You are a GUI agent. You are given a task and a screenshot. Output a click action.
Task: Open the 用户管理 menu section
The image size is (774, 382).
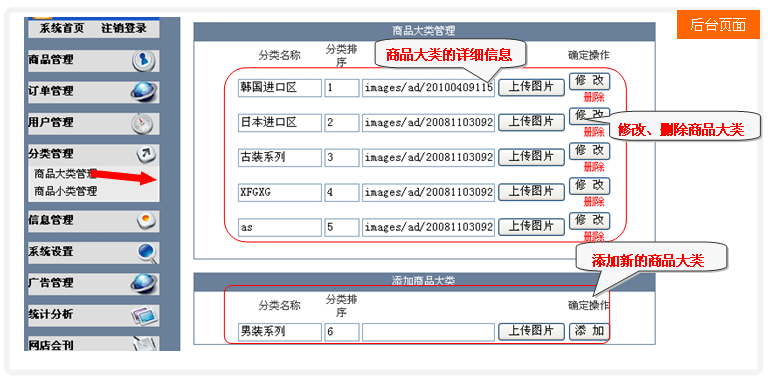tap(93, 123)
